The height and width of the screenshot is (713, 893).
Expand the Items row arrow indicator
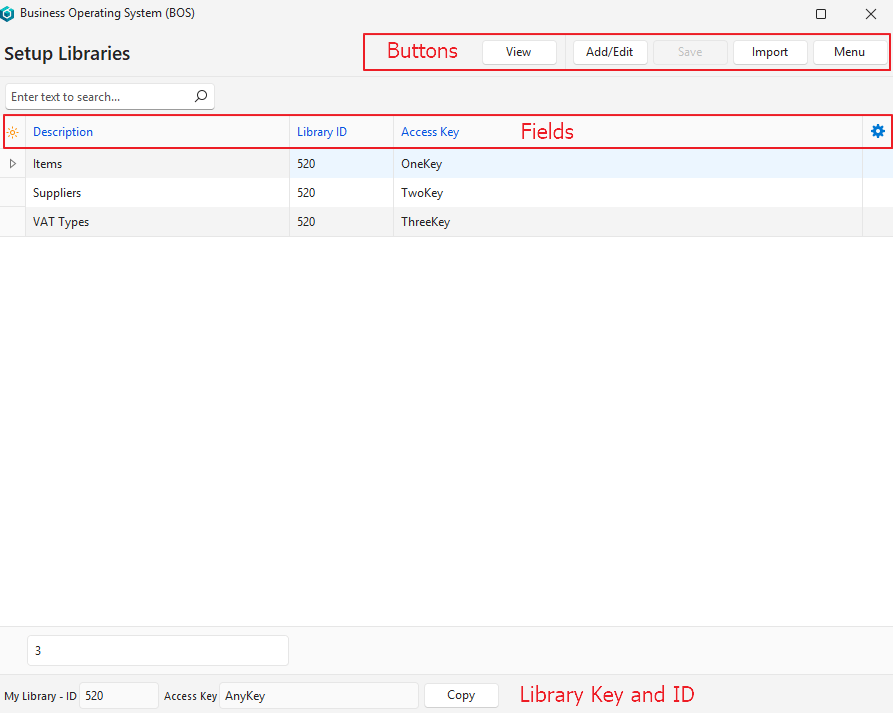tap(13, 163)
